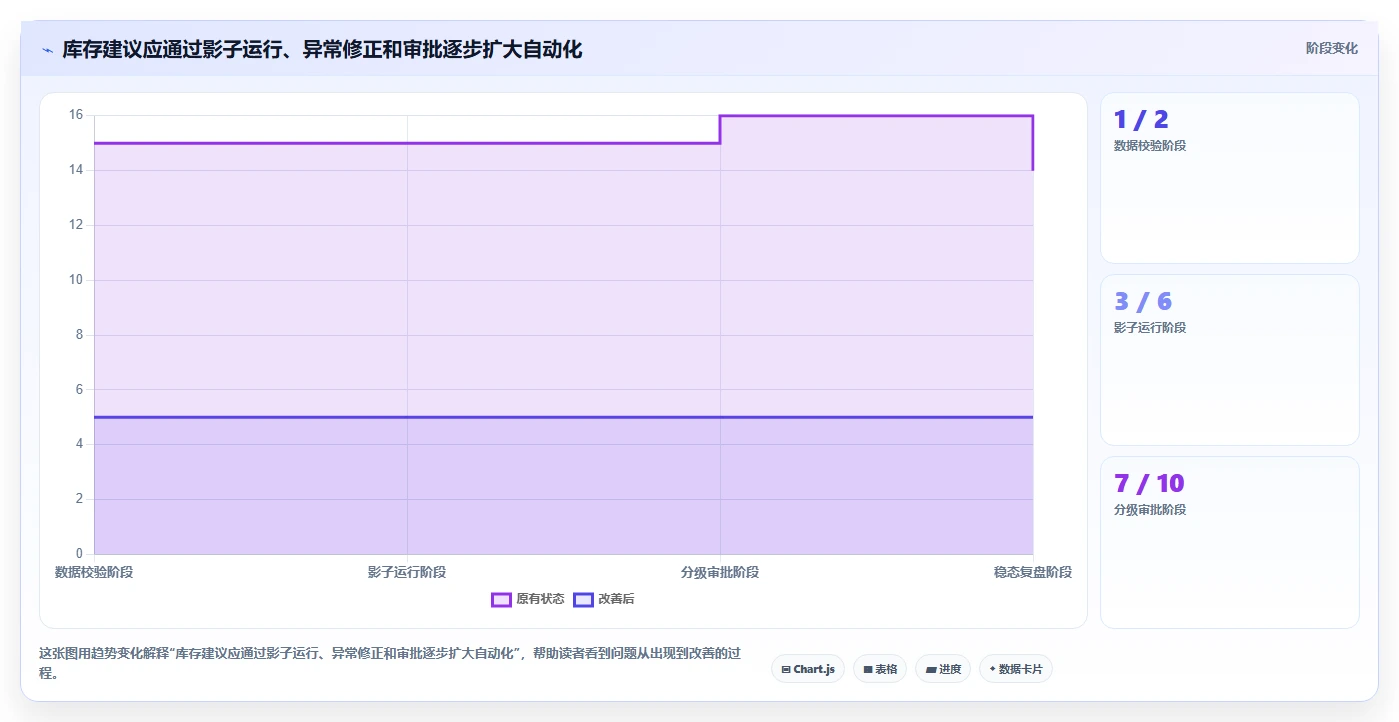
Task: Click the Chart.js chip icon
Action: coord(786,669)
